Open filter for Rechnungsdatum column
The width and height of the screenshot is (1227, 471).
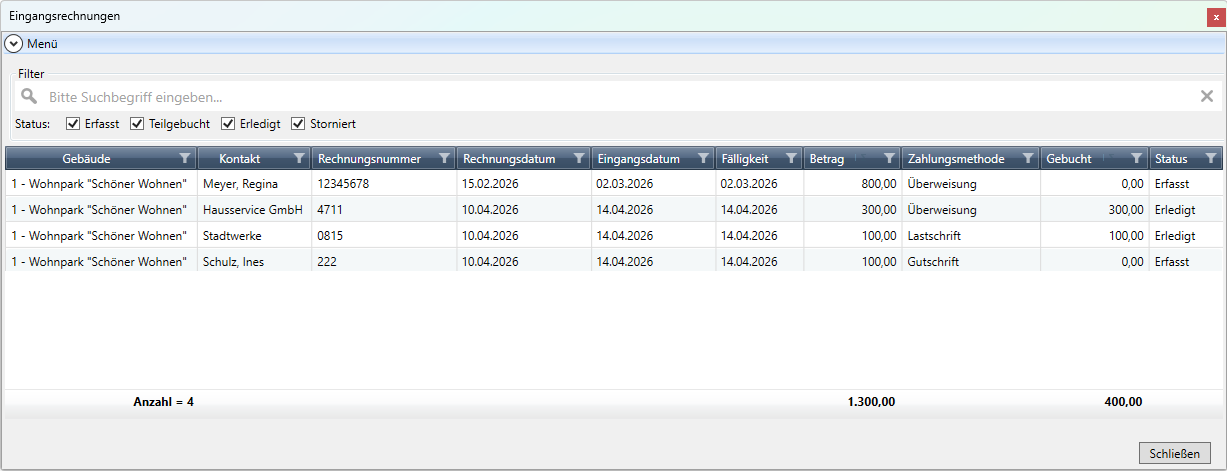pos(577,158)
